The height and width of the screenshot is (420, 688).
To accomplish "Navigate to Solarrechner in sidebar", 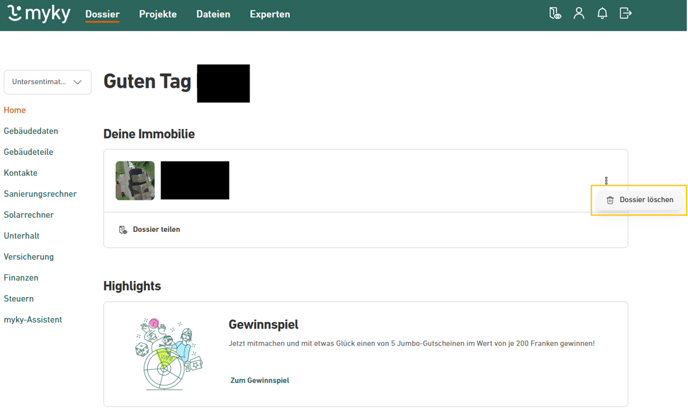I will [29, 215].
